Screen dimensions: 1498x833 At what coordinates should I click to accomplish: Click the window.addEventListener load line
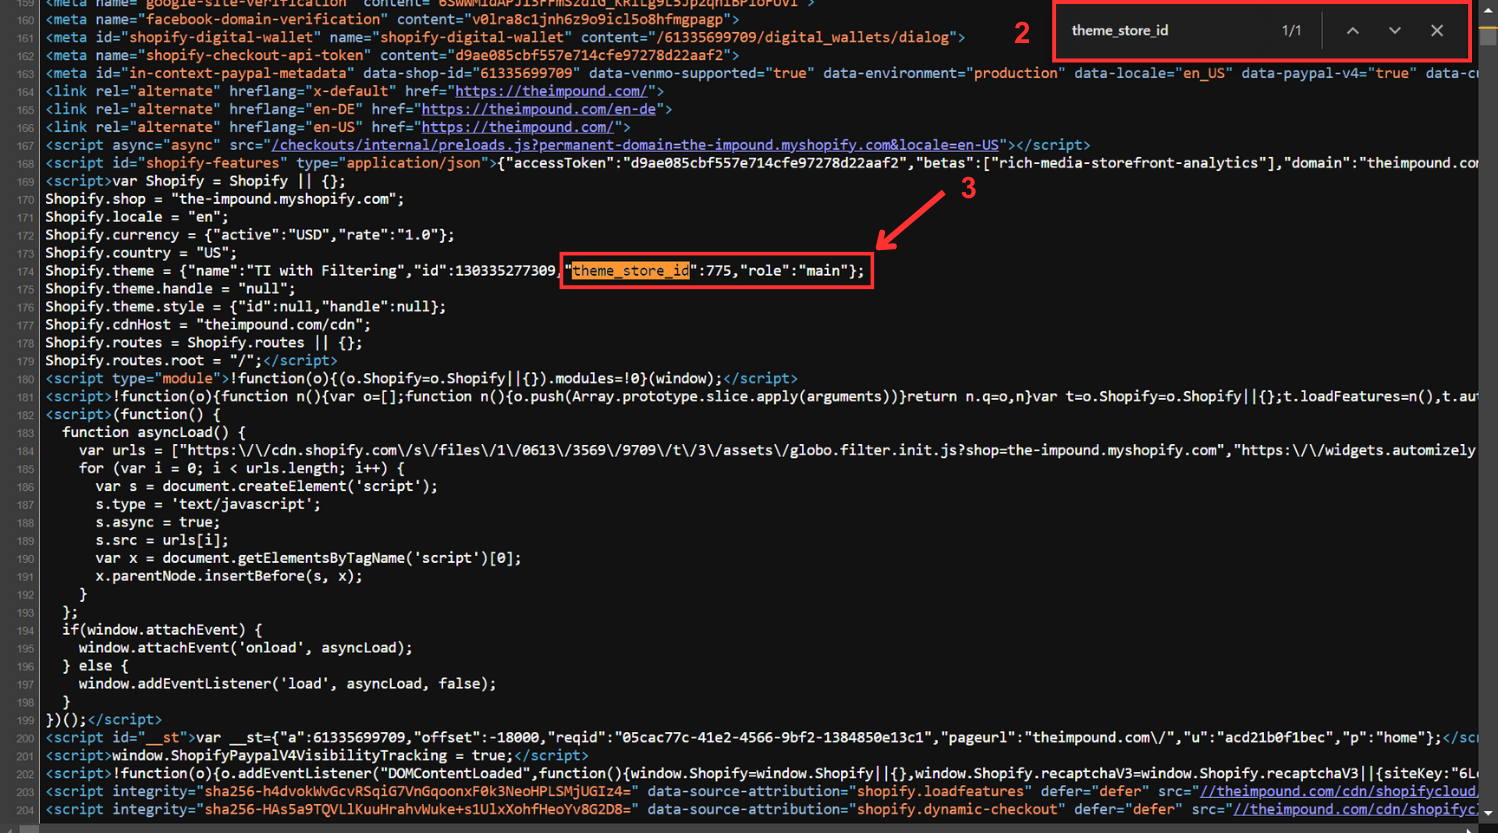(288, 684)
